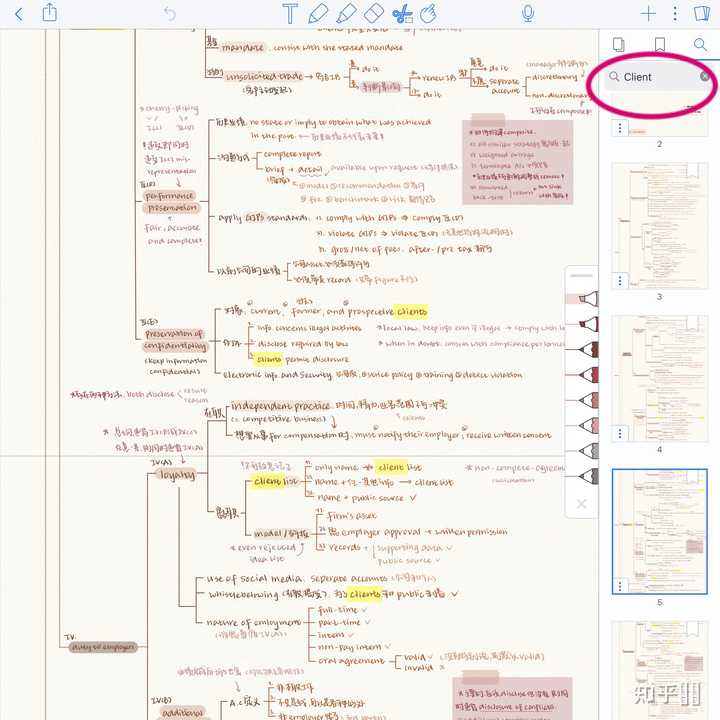This screenshot has width=720, height=720.
Task: Pick the light pink highlighter preset
Action: (582, 299)
